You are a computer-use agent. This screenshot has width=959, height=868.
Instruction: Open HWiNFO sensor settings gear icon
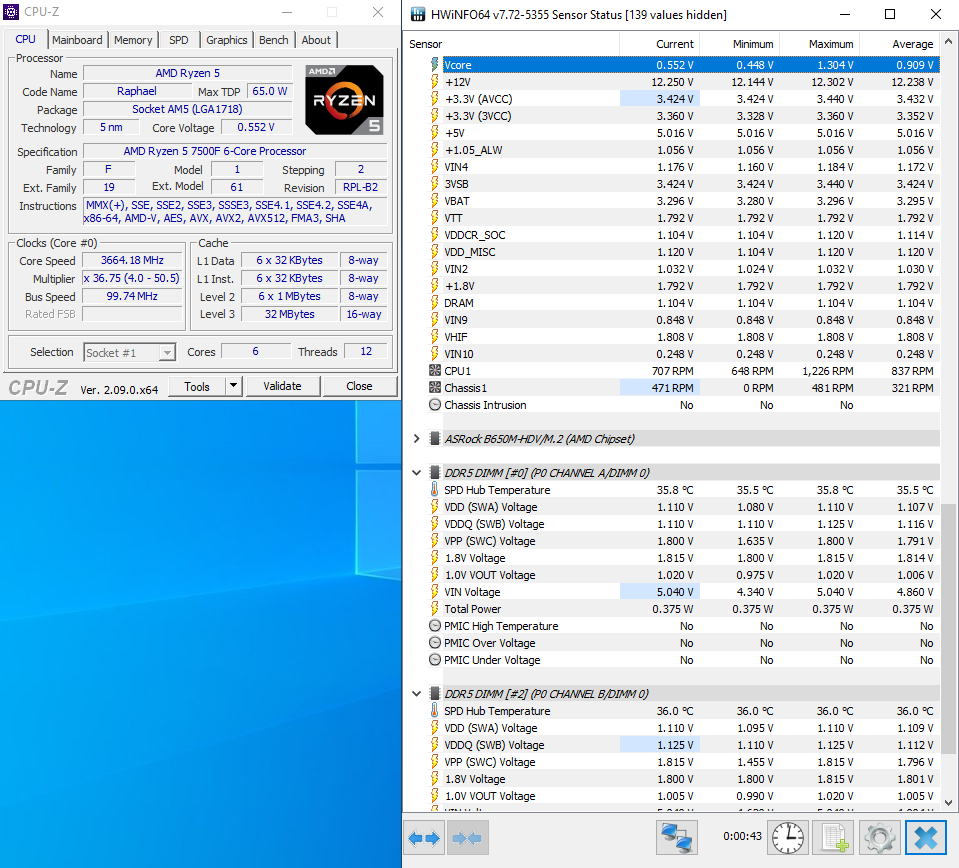click(x=879, y=837)
